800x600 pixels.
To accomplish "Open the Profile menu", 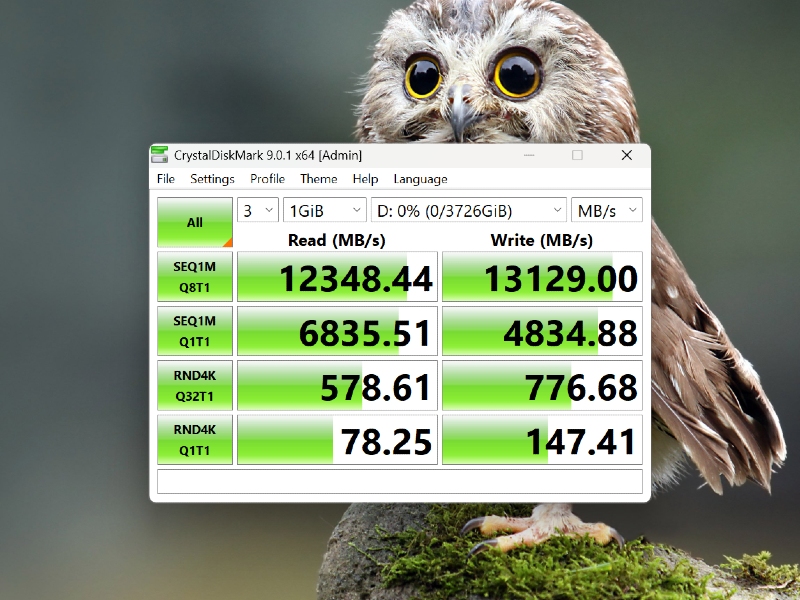I will [267, 179].
